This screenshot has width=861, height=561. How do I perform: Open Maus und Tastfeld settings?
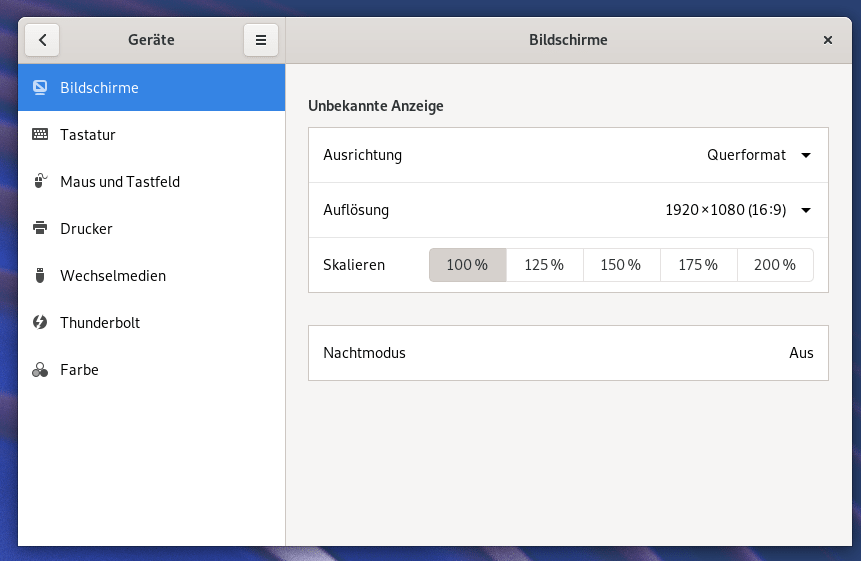(x=152, y=182)
